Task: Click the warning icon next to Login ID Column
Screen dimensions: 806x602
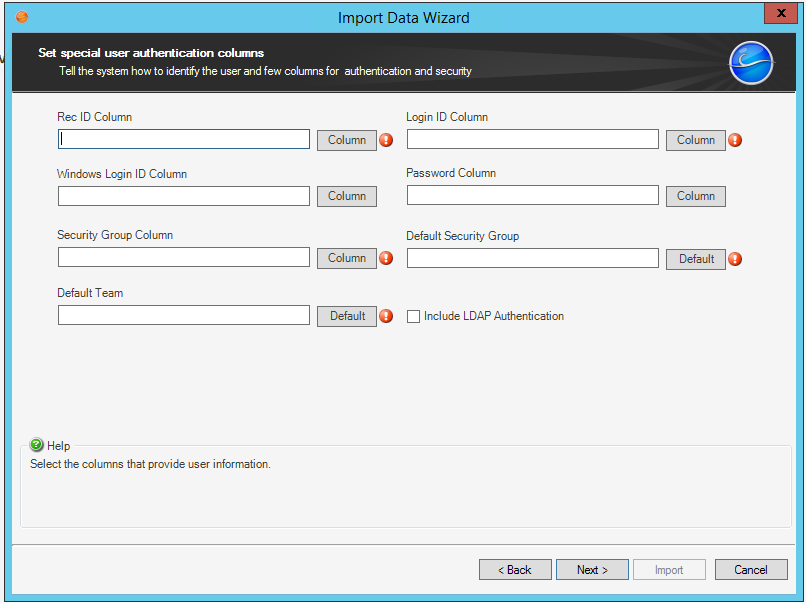Action: [x=735, y=140]
